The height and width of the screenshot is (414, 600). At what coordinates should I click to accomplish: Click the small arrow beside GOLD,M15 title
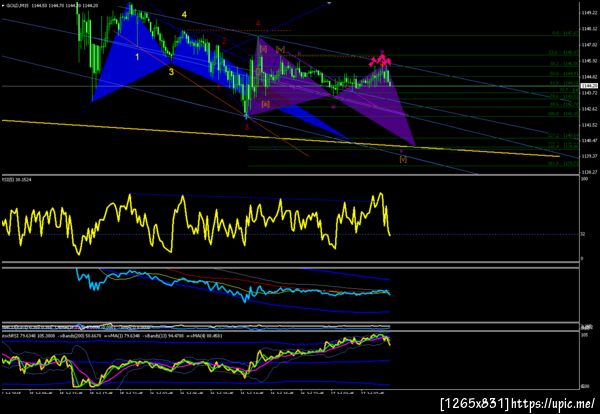tap(3, 5)
